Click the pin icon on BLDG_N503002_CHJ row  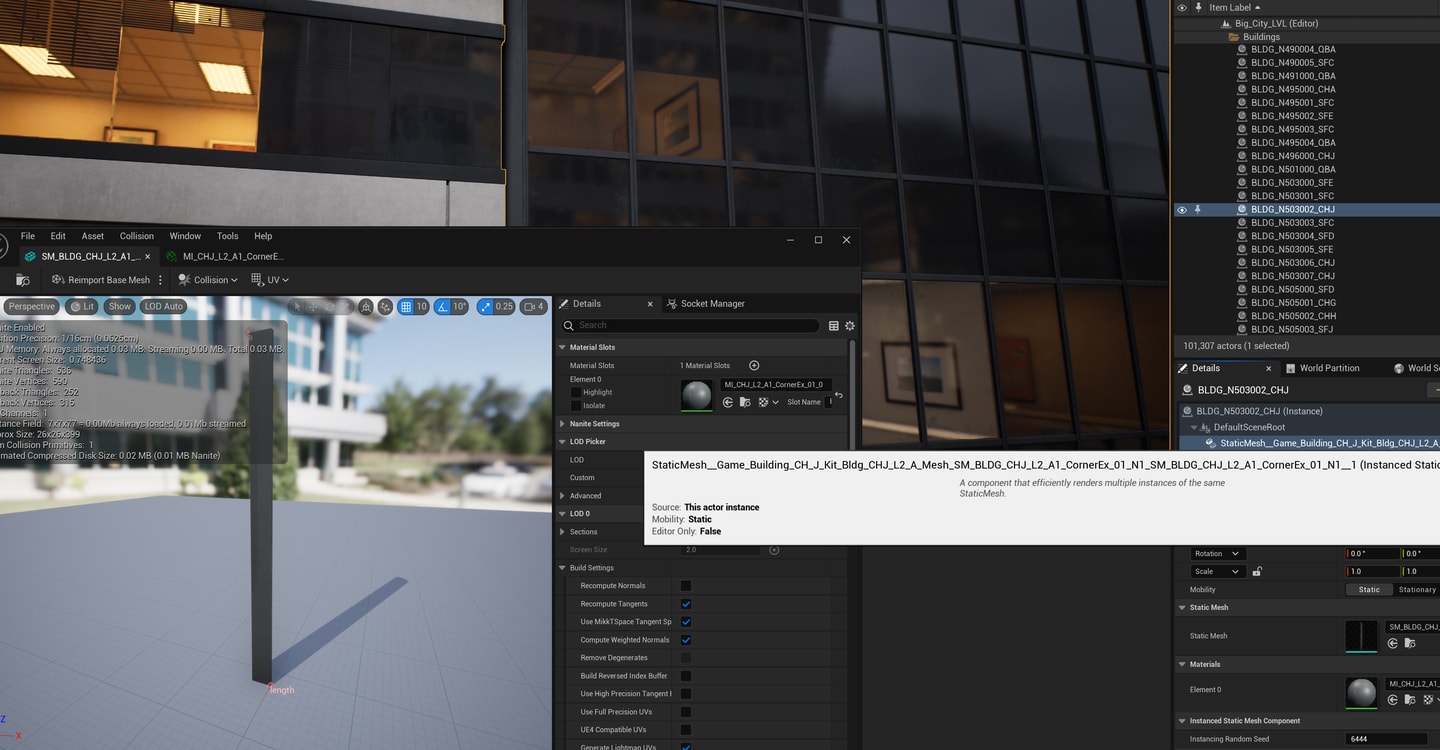[x=1197, y=210]
